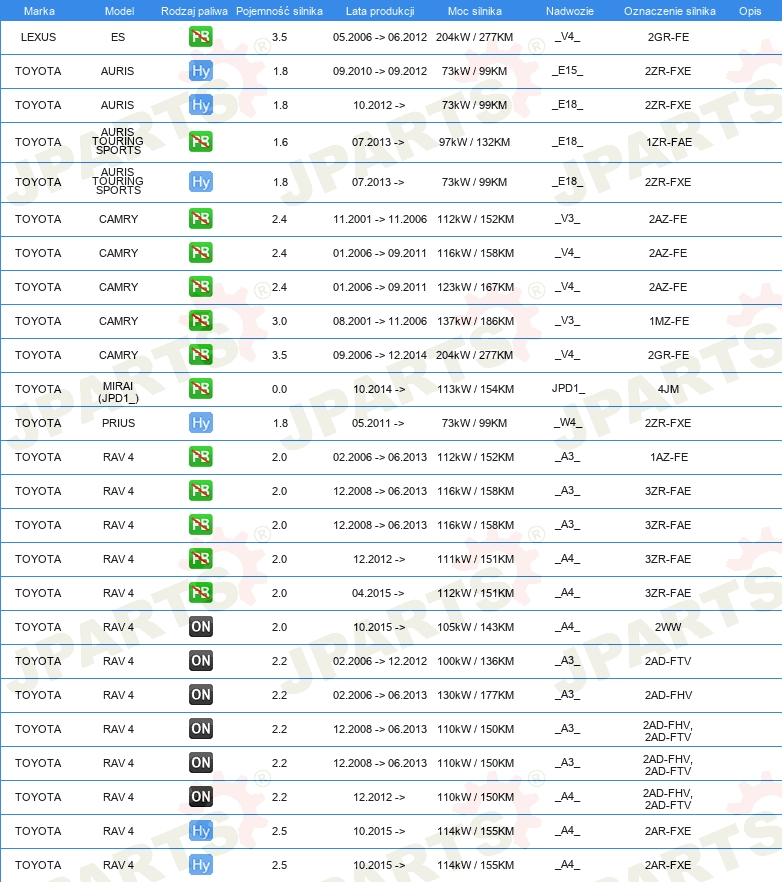Click the Model column header
This screenshot has width=782, height=882.
119,11
